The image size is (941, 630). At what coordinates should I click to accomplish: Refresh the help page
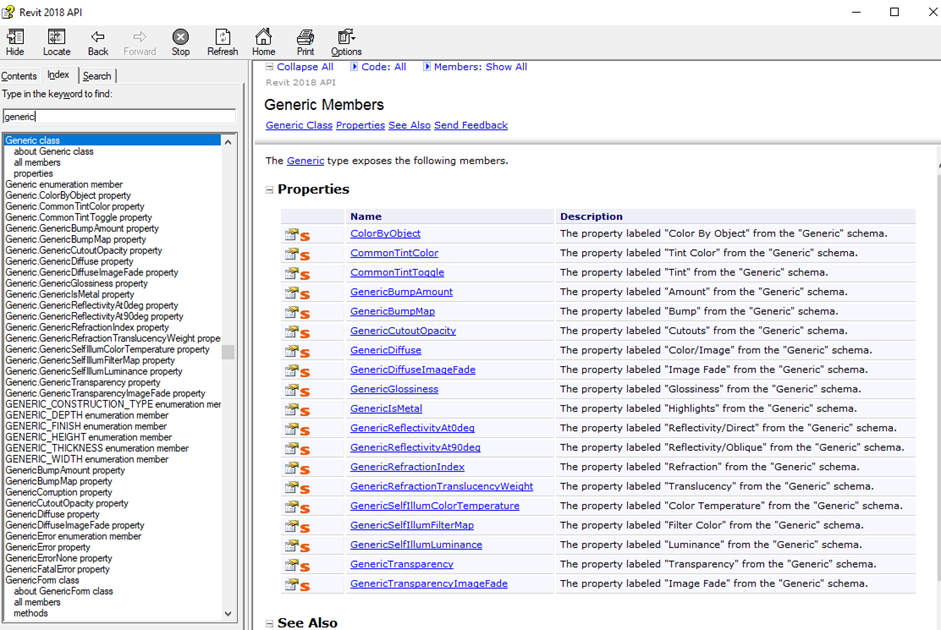pos(222,42)
